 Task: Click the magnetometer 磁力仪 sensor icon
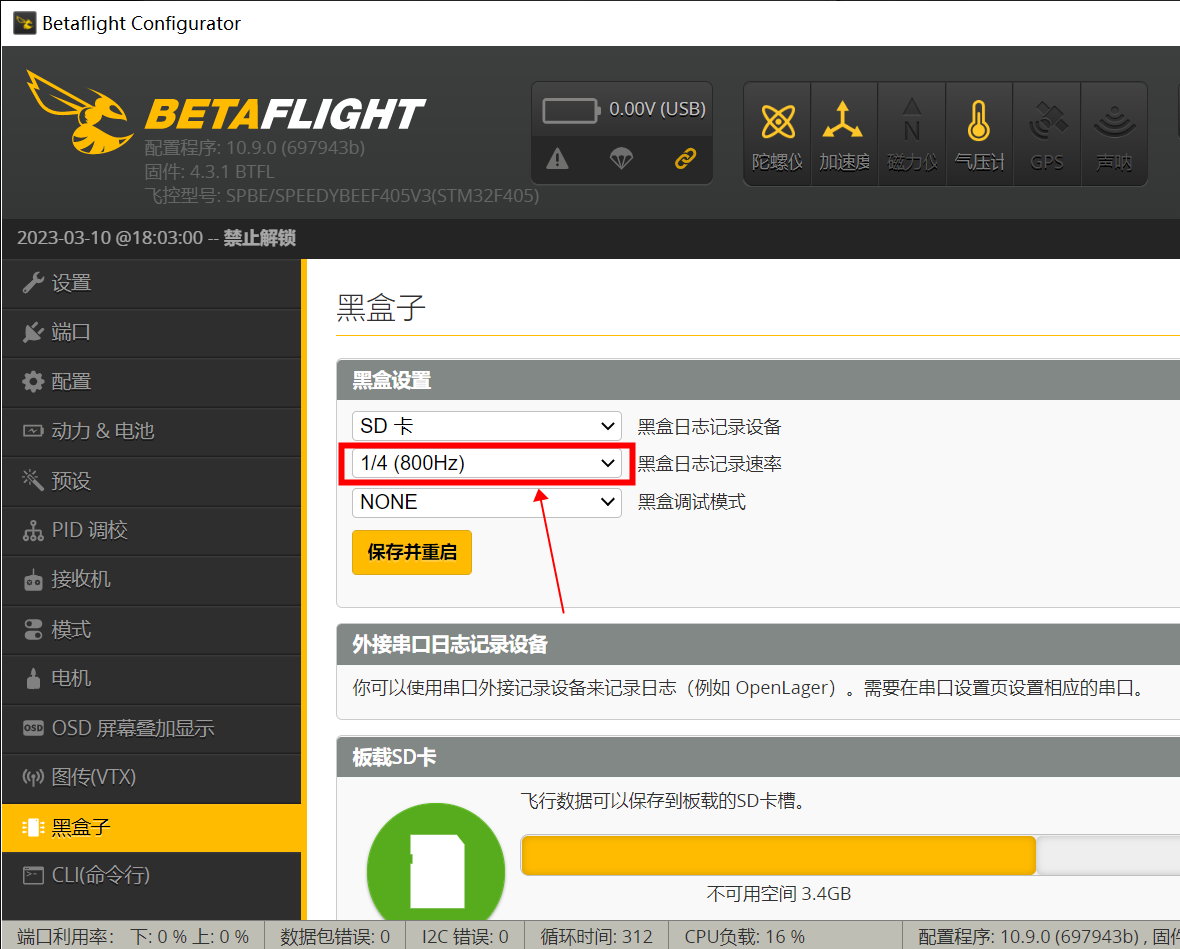tap(911, 134)
